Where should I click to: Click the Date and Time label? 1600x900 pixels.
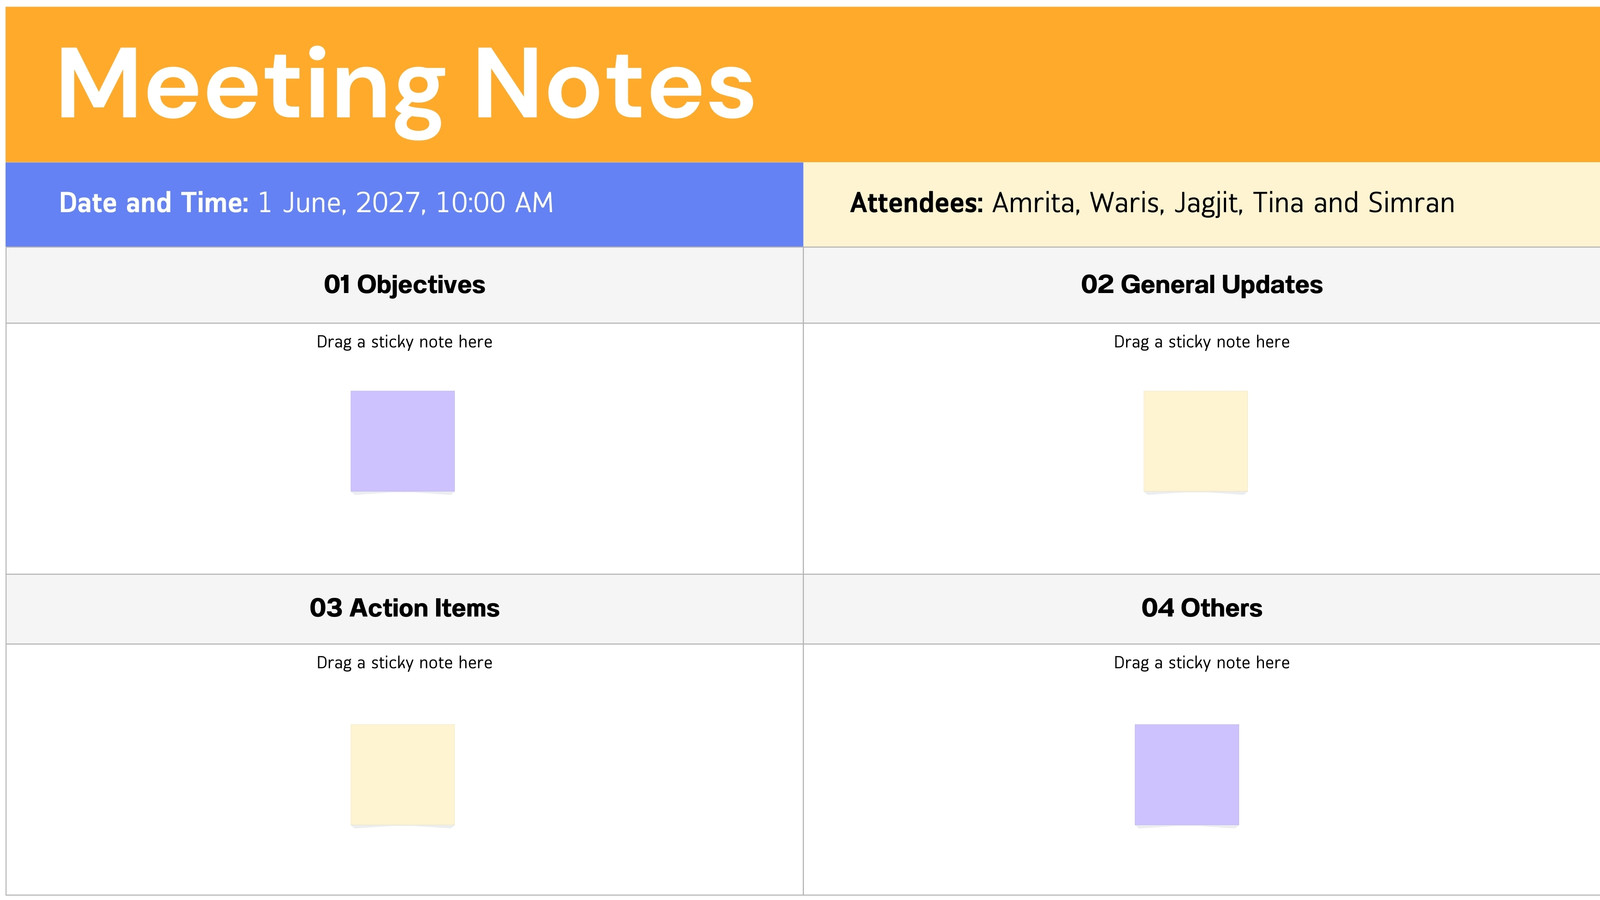point(153,203)
